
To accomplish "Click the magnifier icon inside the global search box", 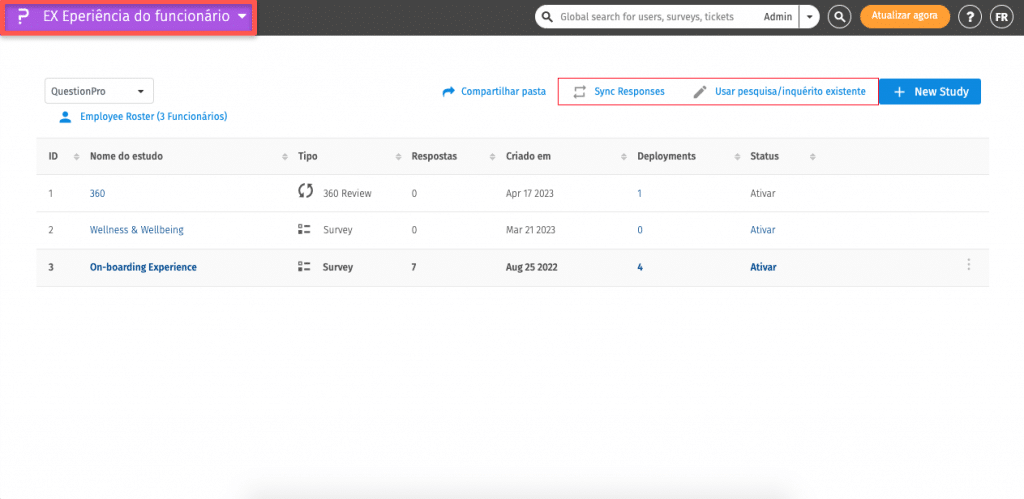I will (548, 17).
